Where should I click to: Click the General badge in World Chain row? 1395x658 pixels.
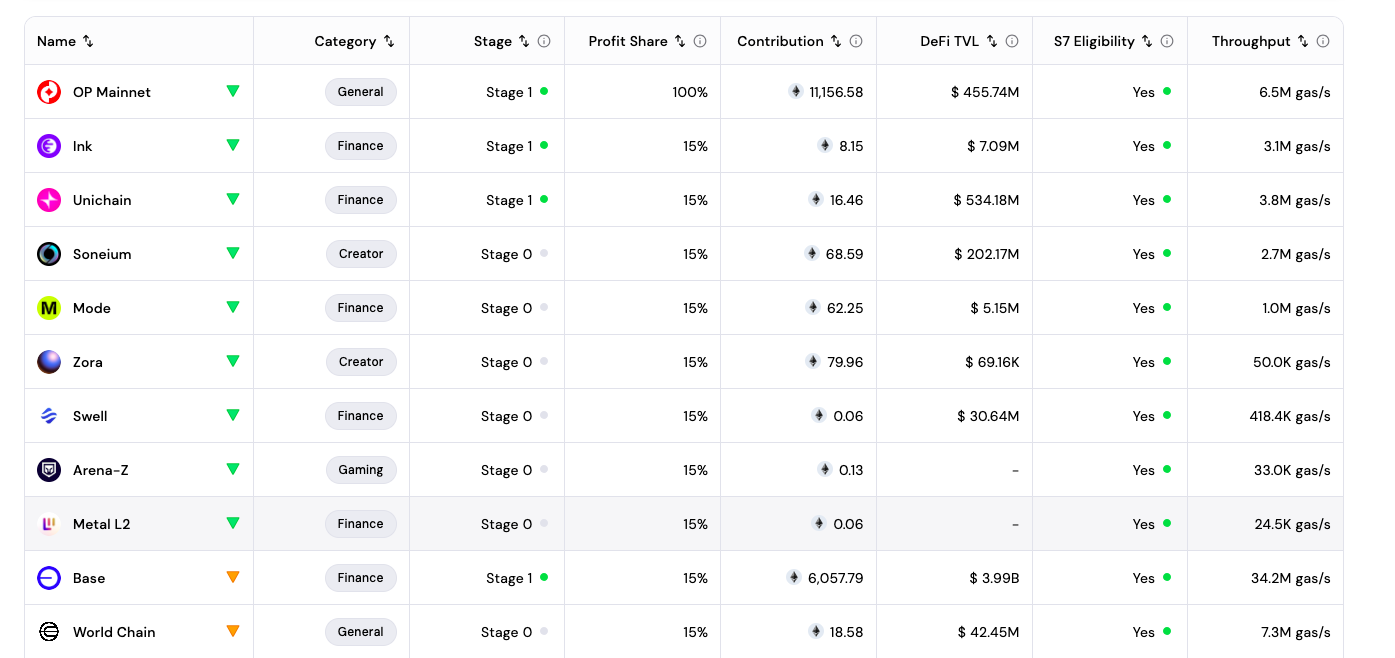tap(361, 632)
